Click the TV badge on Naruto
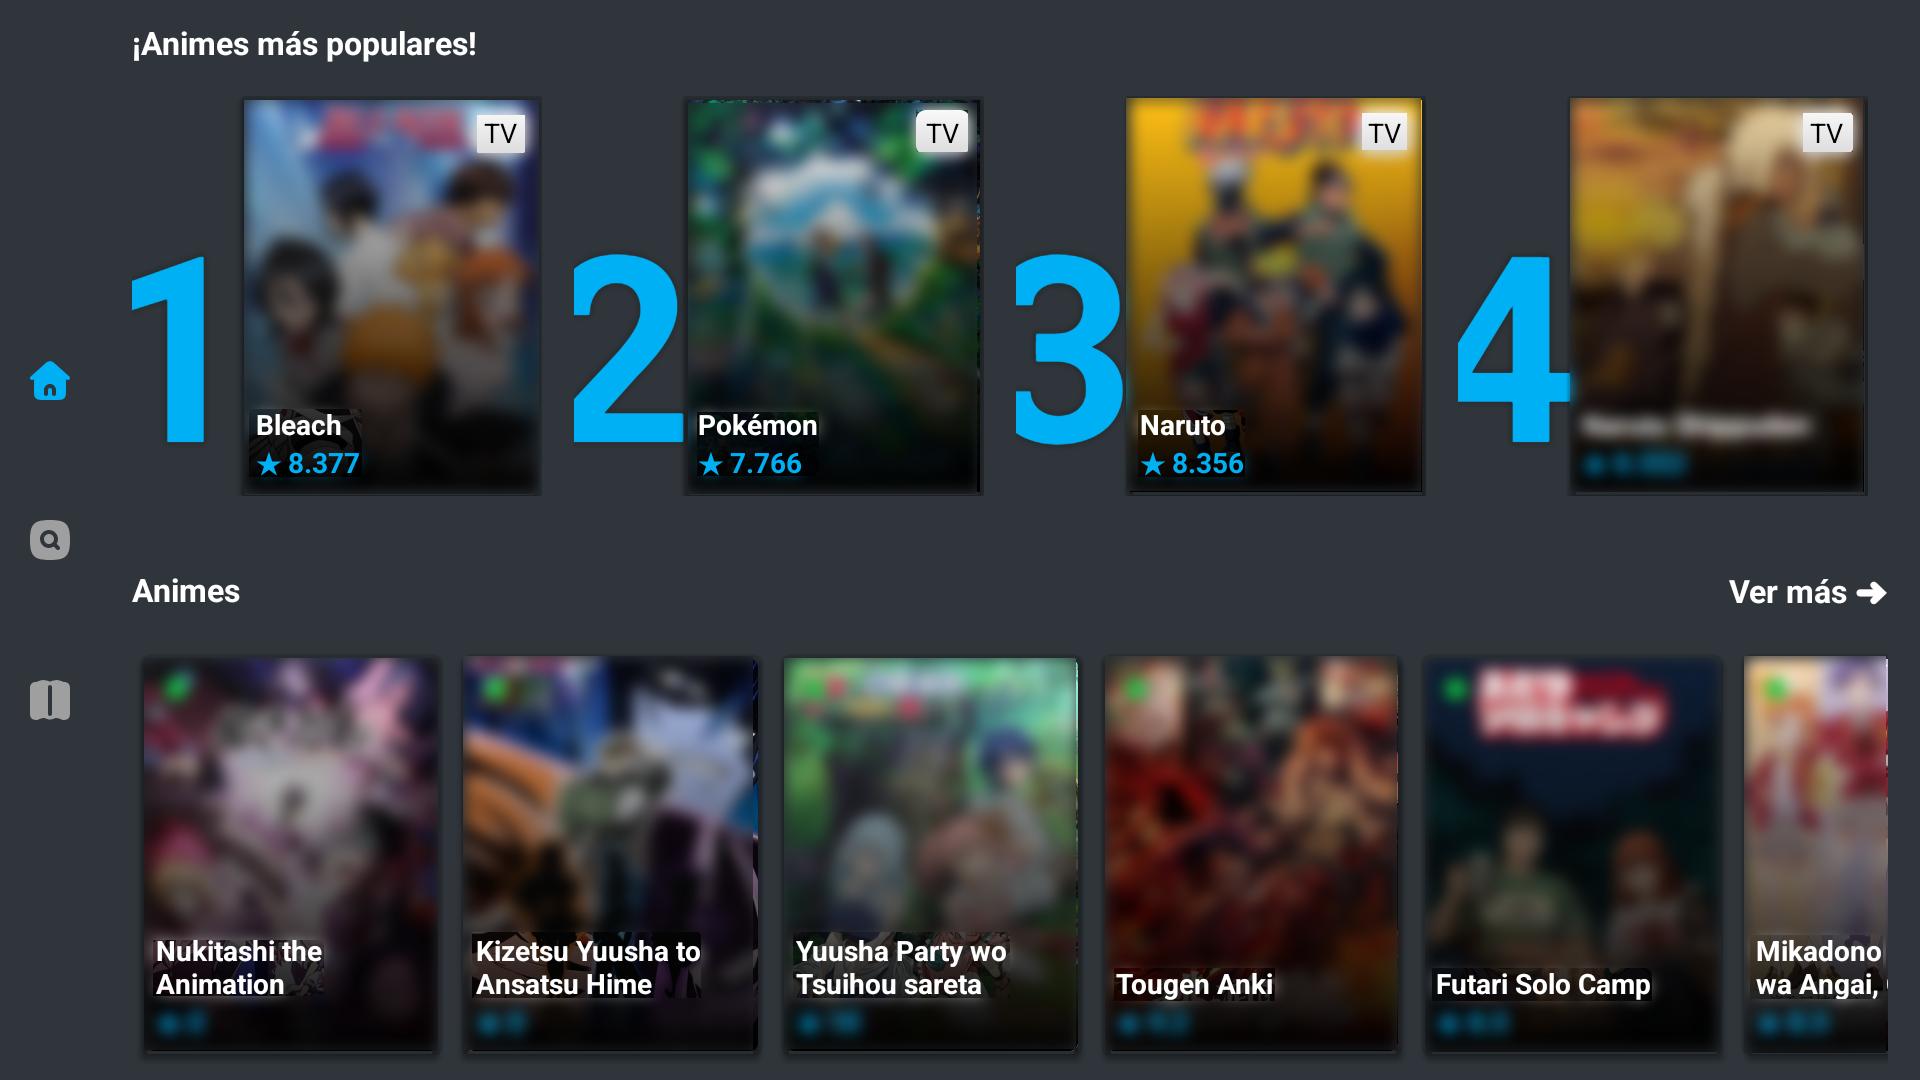The width and height of the screenshot is (1920, 1080). [x=1384, y=133]
